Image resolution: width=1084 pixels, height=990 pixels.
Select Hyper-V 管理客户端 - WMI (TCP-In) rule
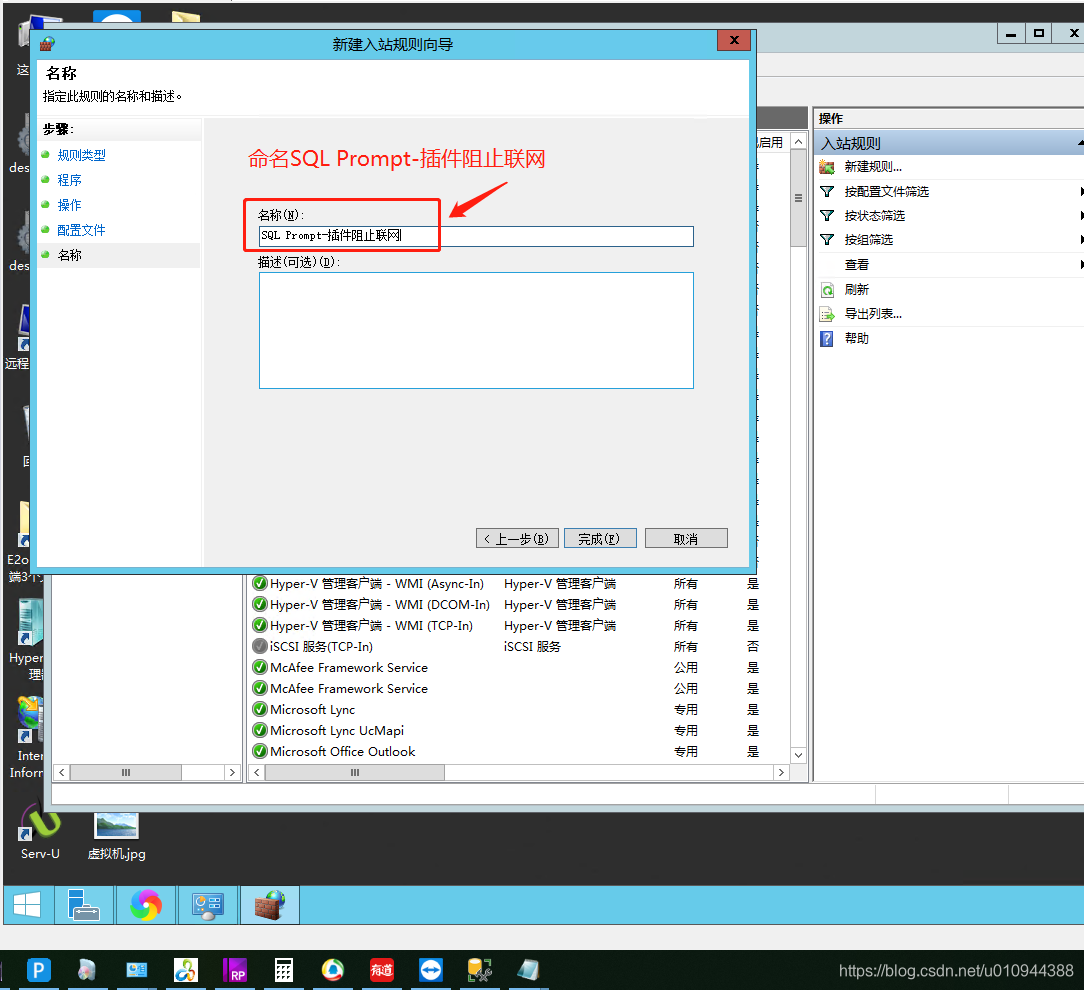[x=371, y=626]
